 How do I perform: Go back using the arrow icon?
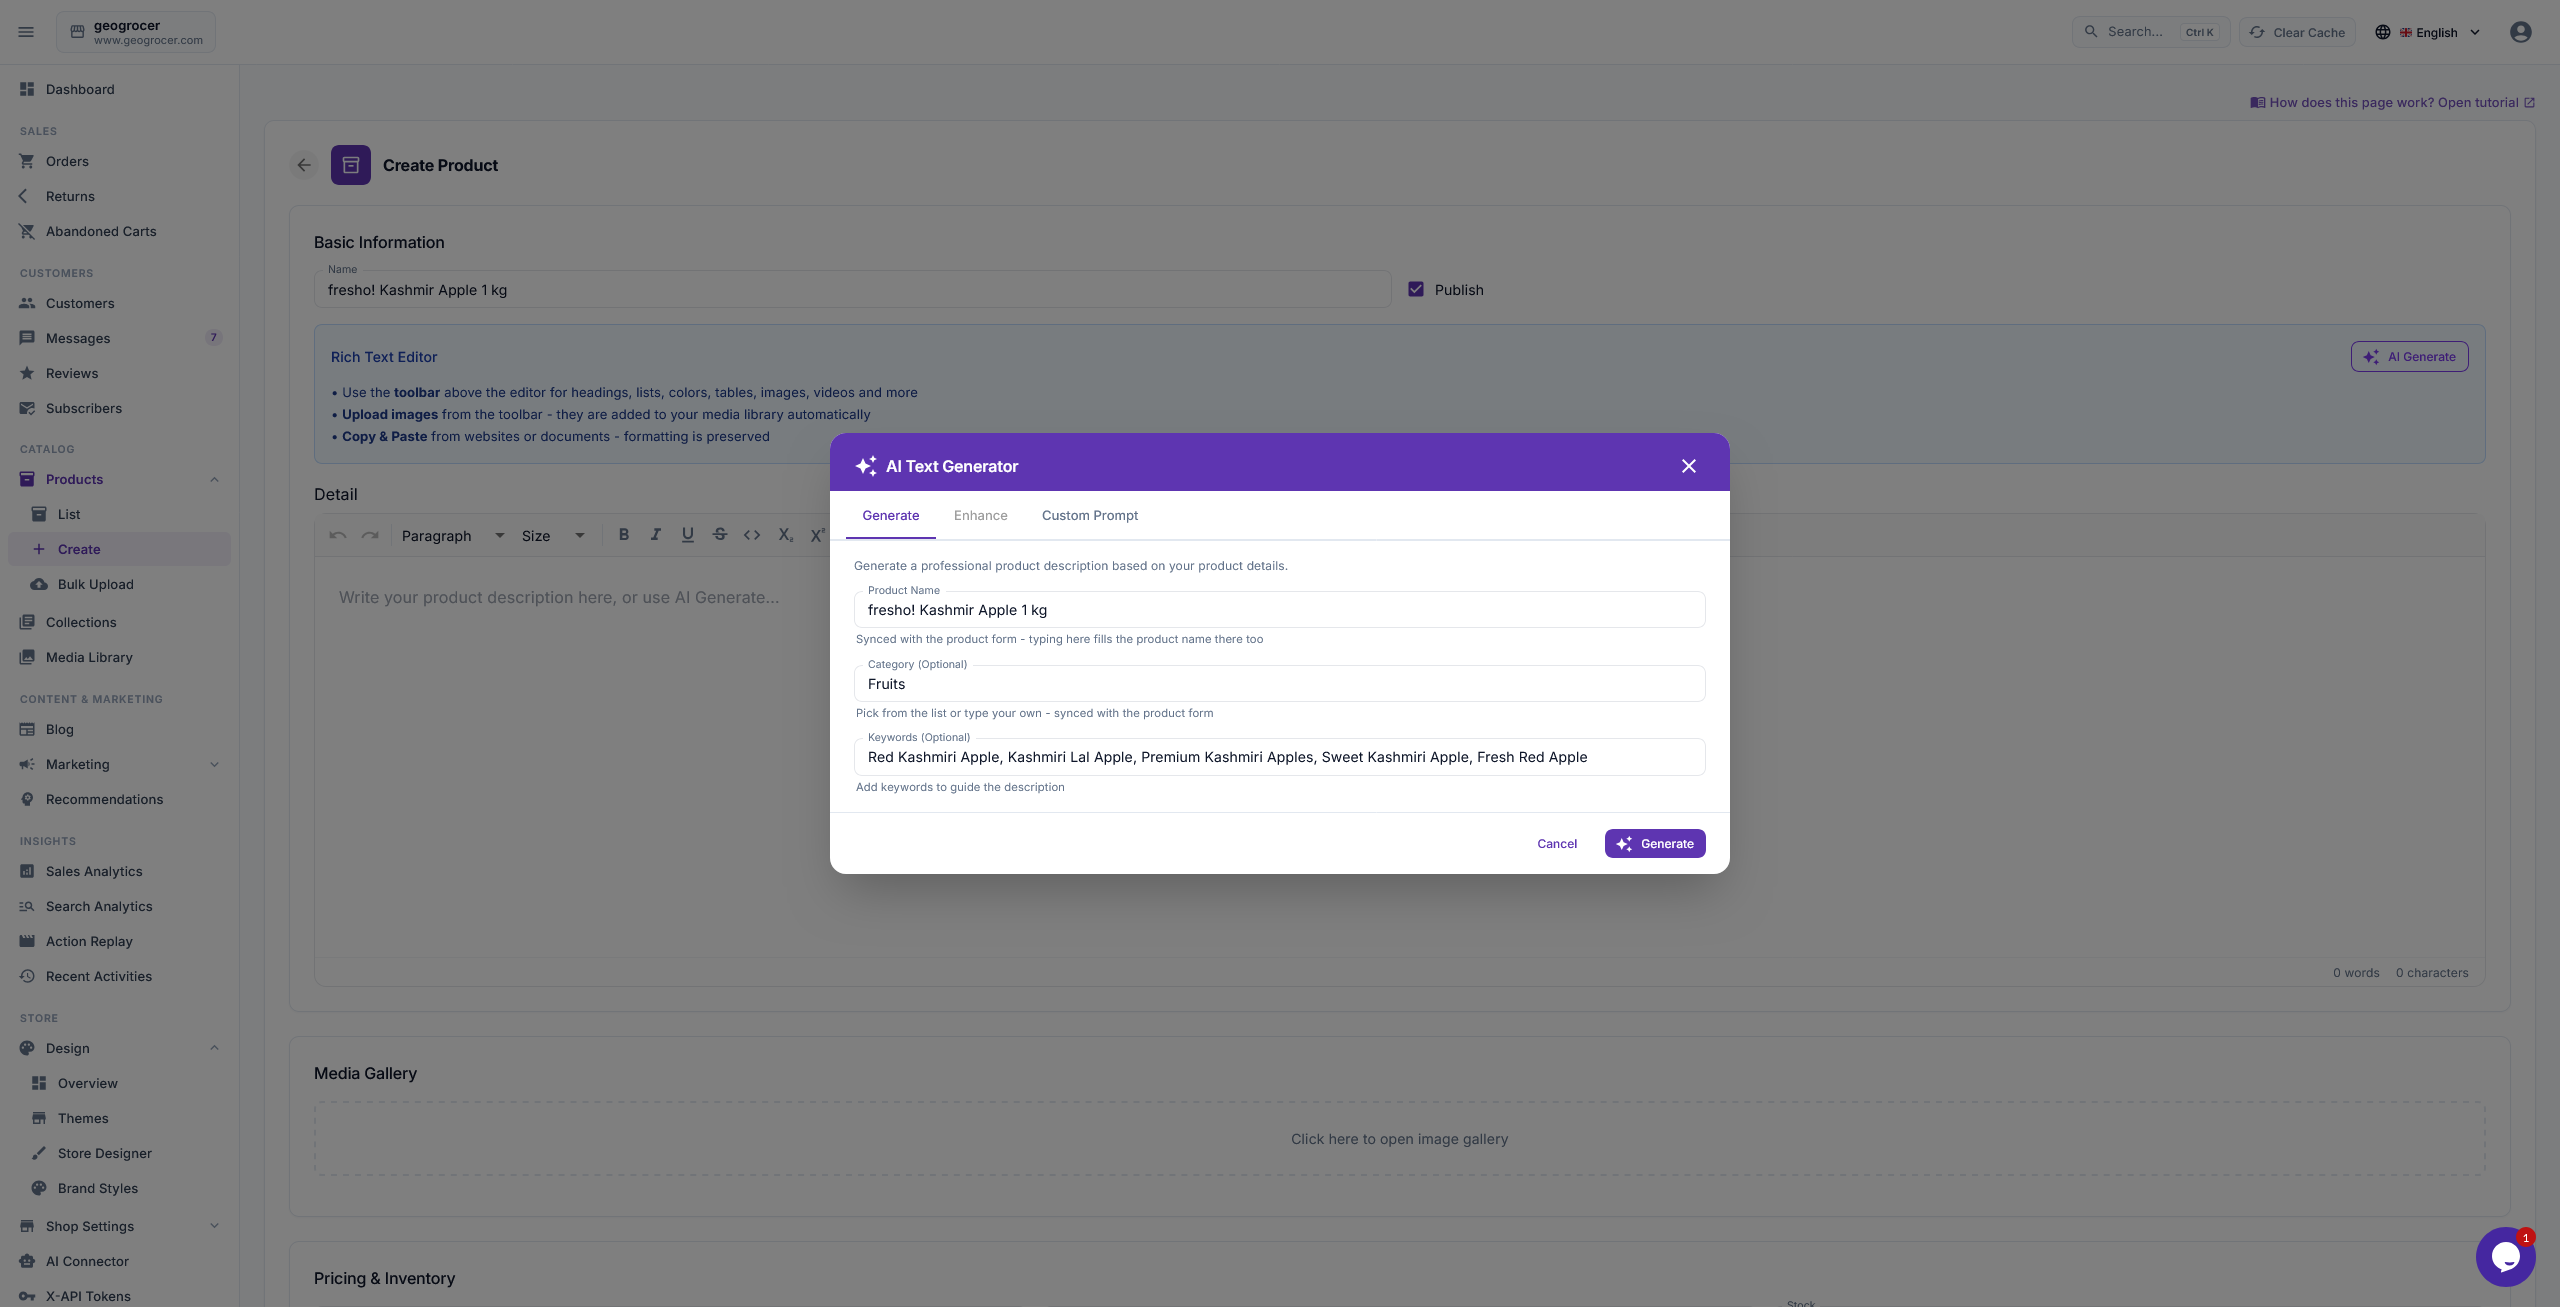click(304, 165)
